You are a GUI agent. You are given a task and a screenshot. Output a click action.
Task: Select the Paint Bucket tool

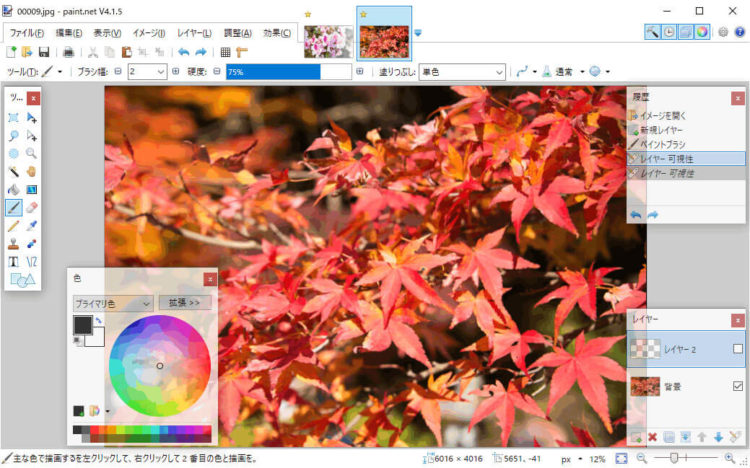[14, 189]
